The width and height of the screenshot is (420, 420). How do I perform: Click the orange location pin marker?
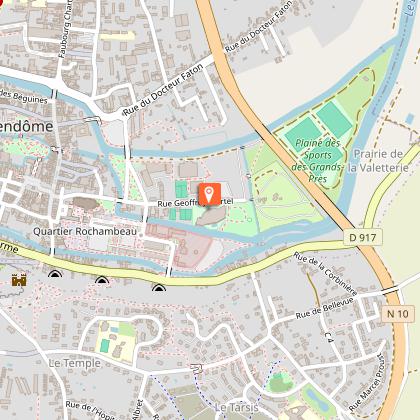click(210, 194)
